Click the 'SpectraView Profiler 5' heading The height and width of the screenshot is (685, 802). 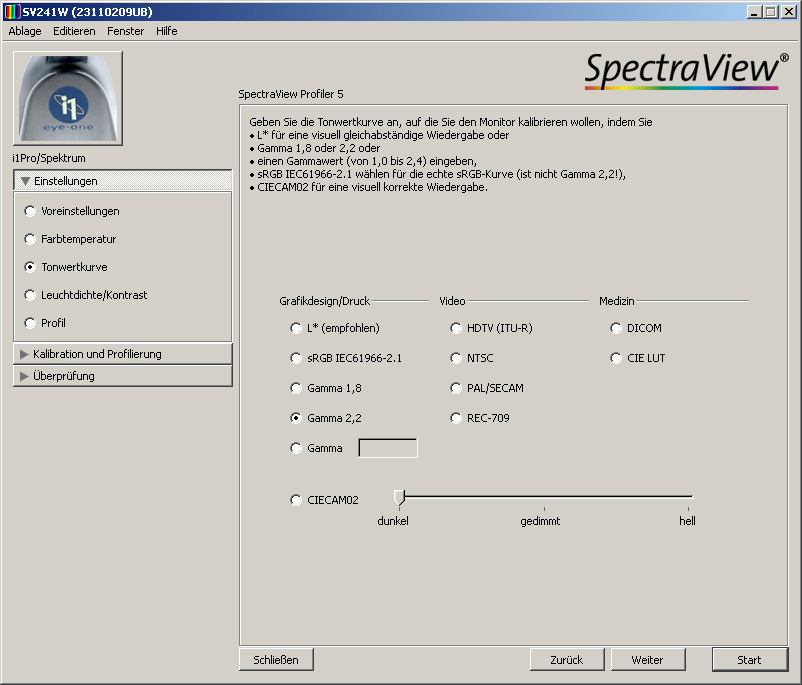pyautogui.click(x=291, y=94)
